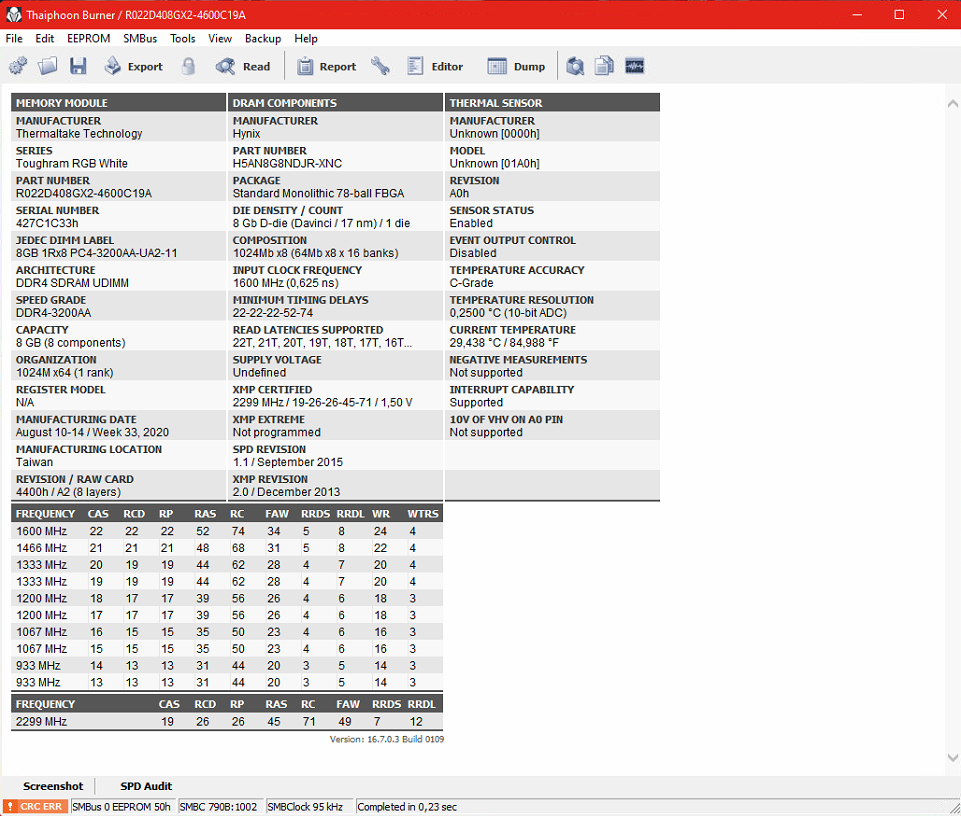Click the open folder icon
Viewport: 961px width, 816px height.
pyautogui.click(x=48, y=66)
